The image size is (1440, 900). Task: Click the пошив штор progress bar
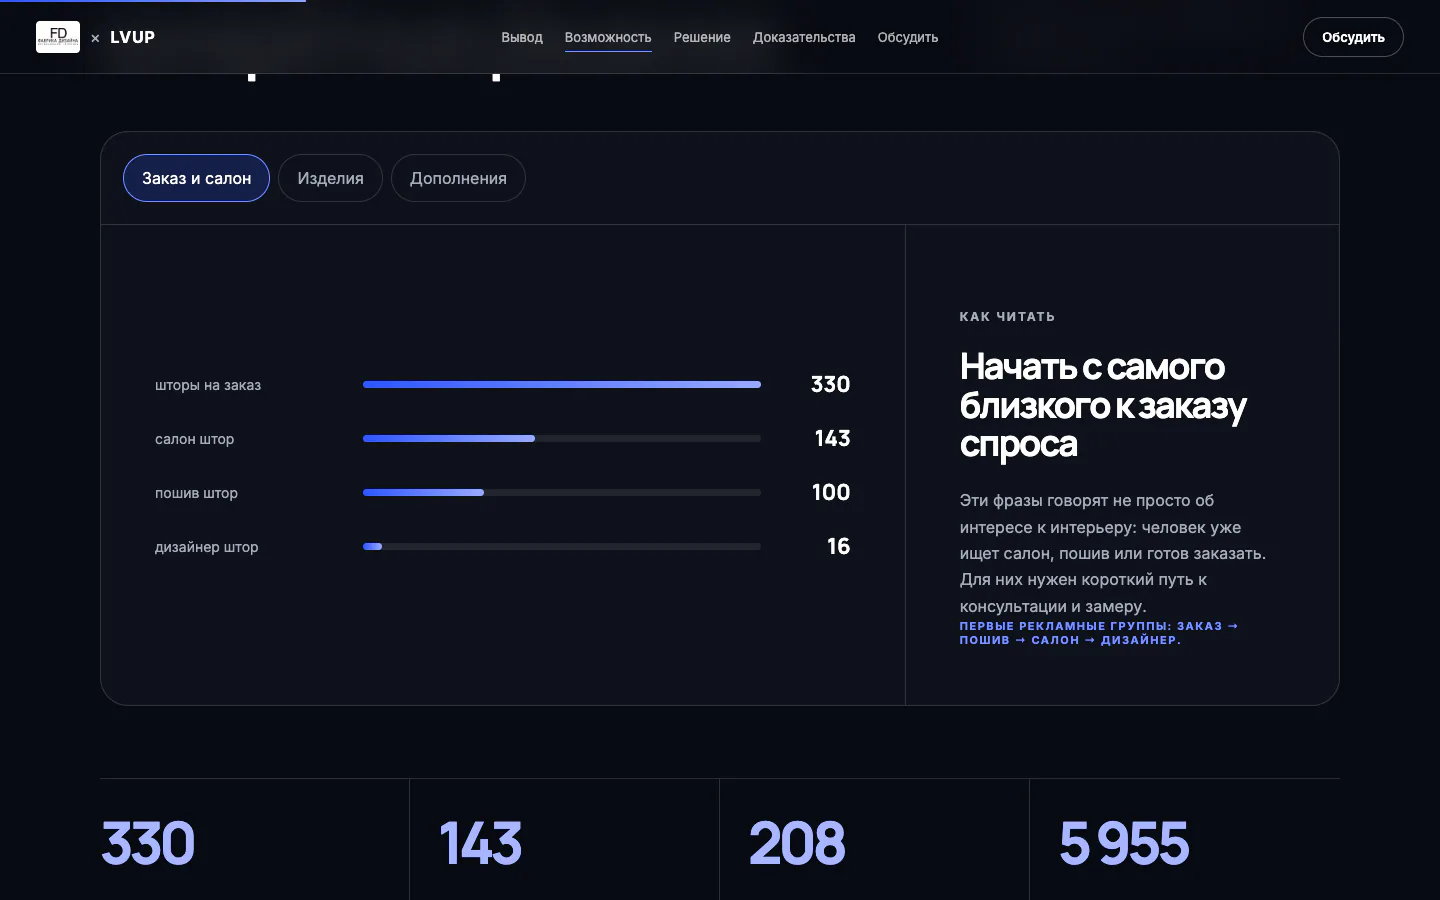click(562, 492)
